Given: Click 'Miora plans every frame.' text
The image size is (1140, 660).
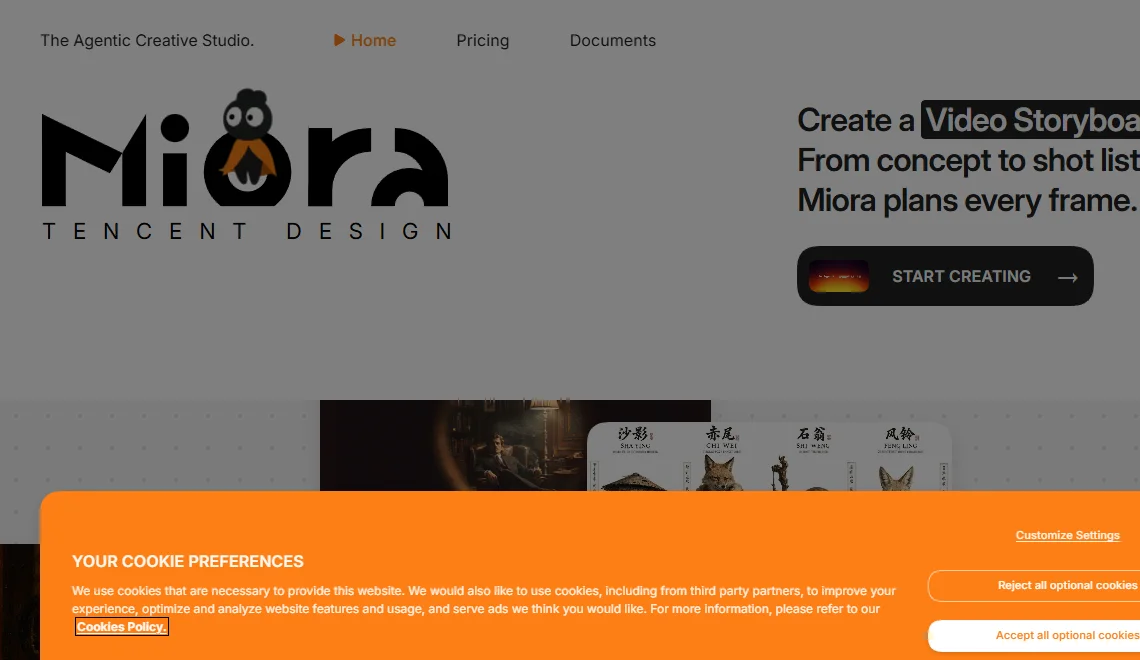Looking at the screenshot, I should [x=966, y=200].
